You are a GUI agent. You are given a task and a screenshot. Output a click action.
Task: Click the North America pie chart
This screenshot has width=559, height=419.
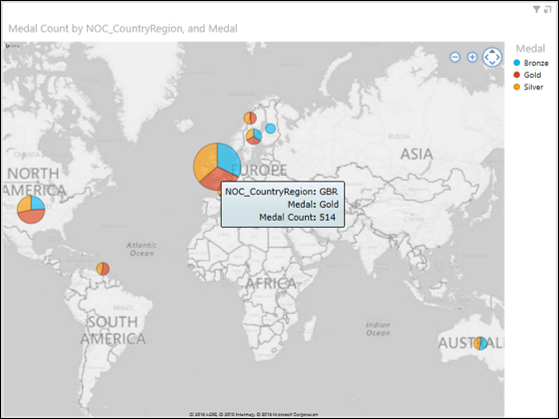click(x=31, y=210)
